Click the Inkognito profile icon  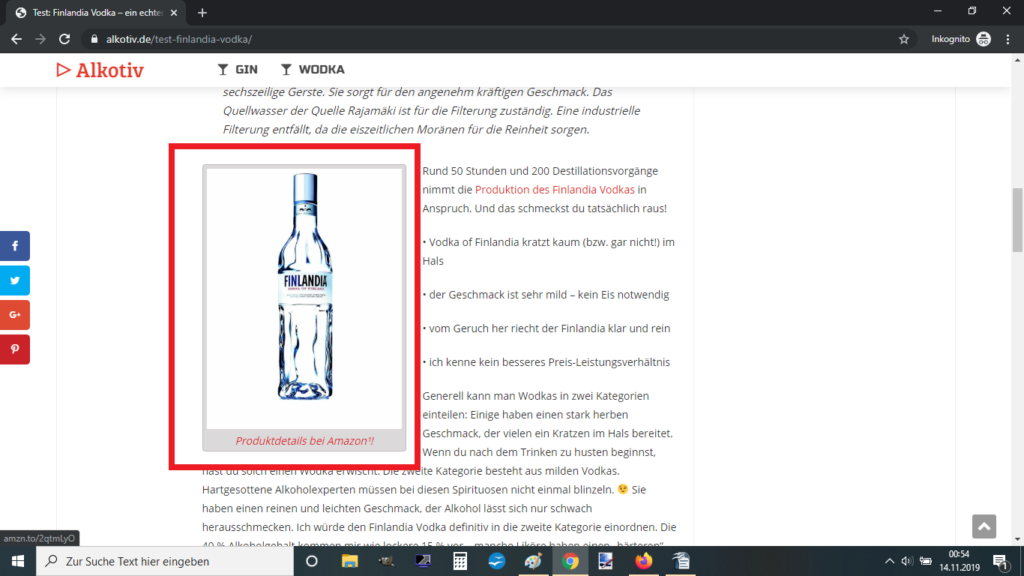point(983,39)
